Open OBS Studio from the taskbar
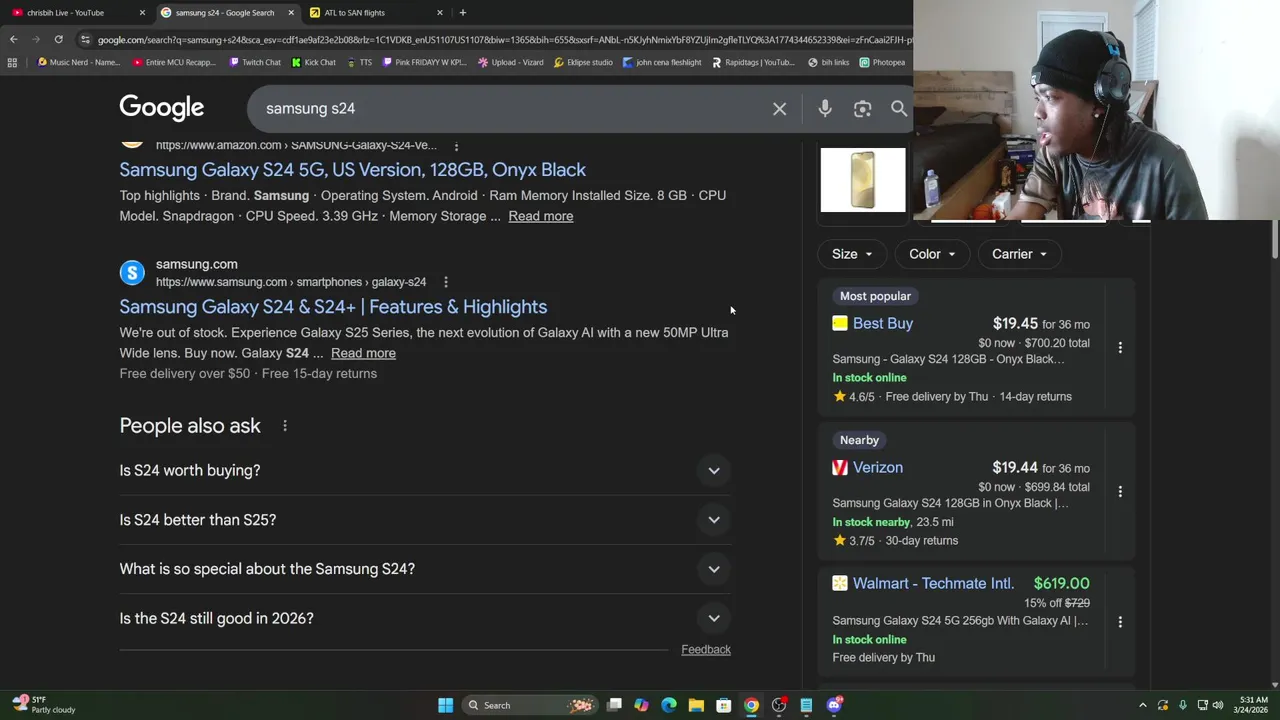This screenshot has width=1280, height=720. tap(778, 705)
